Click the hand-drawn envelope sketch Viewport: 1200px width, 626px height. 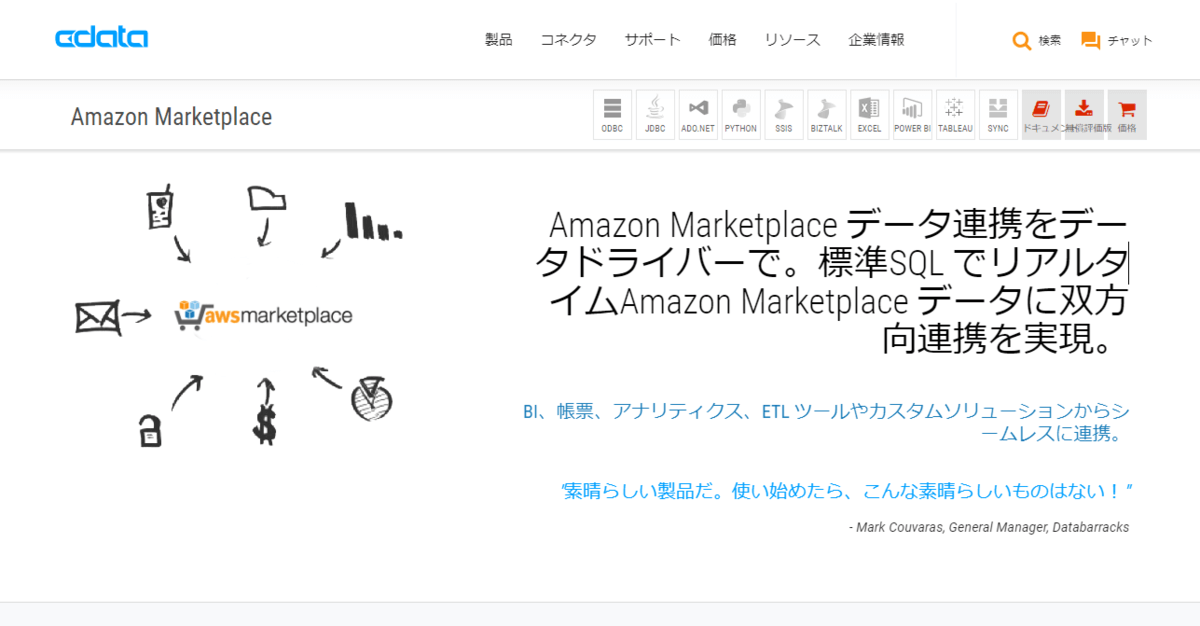coord(97,317)
